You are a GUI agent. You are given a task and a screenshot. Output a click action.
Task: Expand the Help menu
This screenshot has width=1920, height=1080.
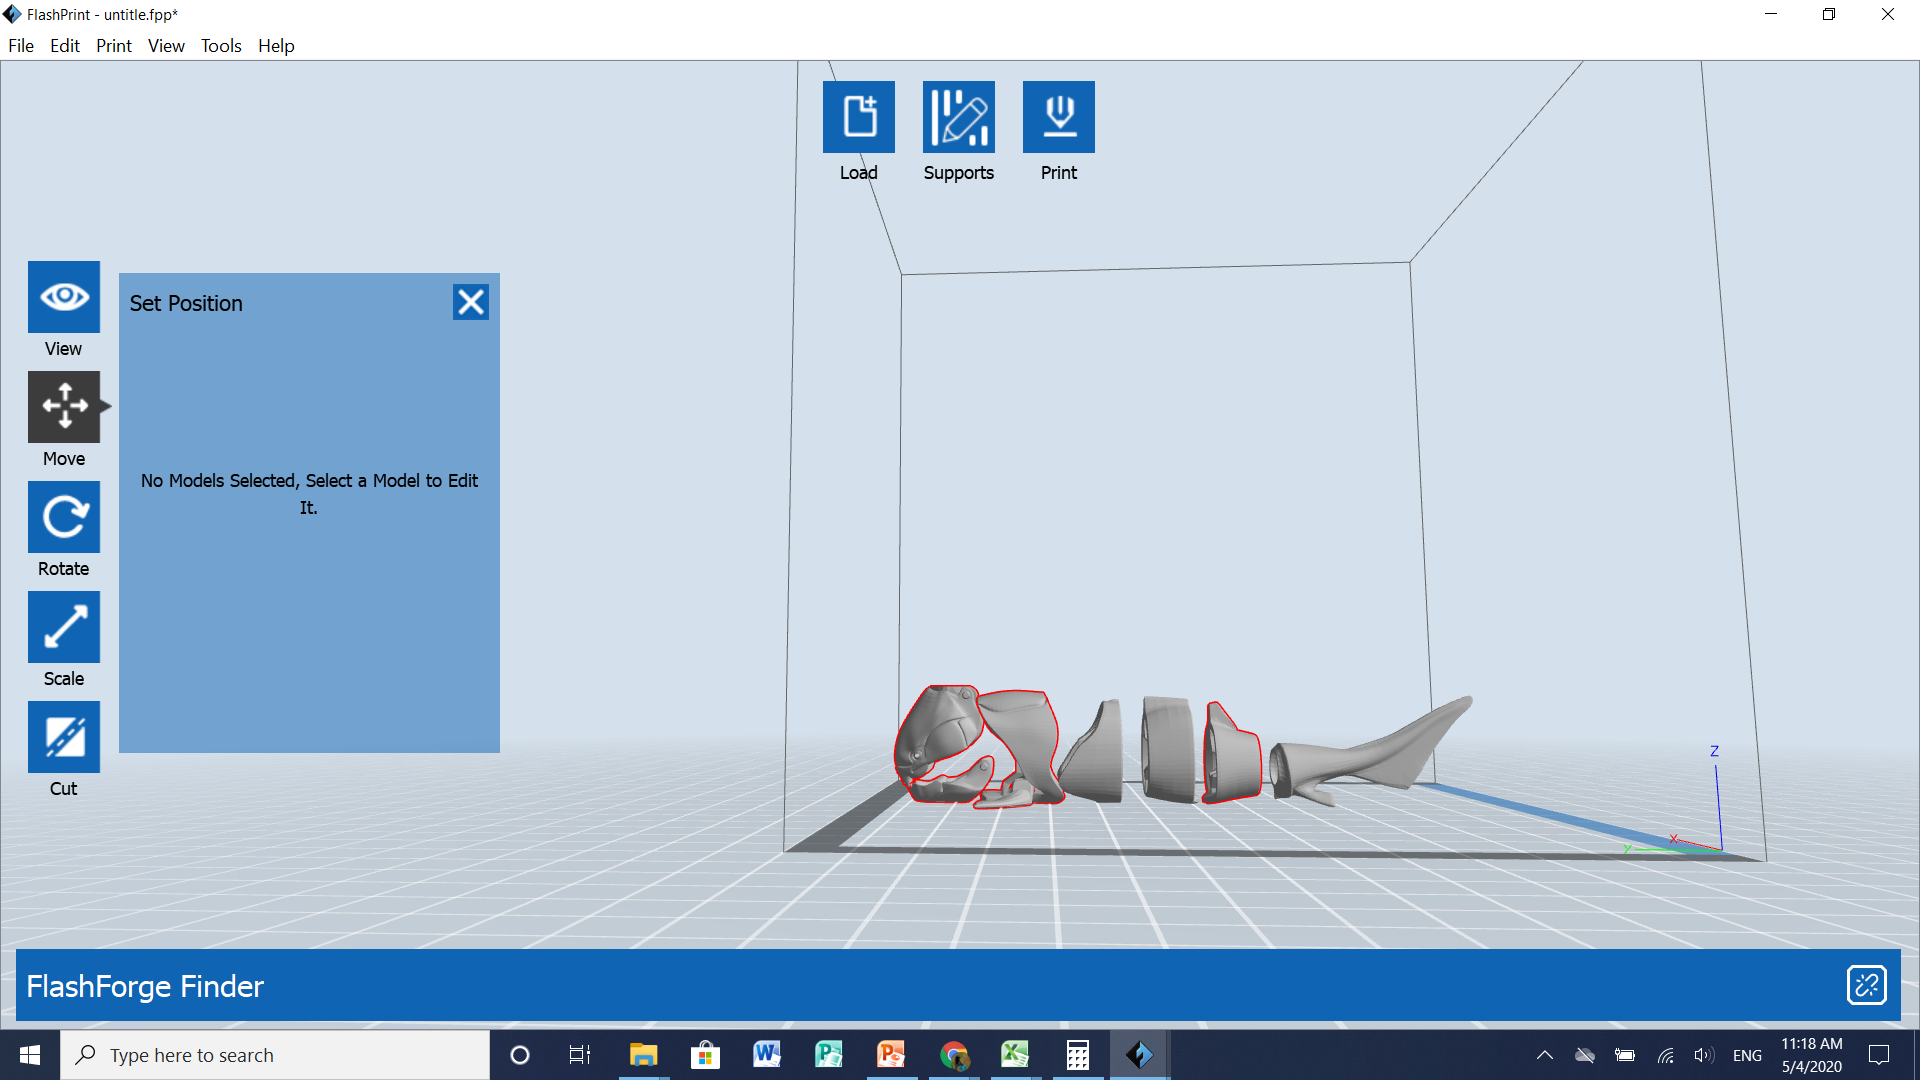pyautogui.click(x=276, y=46)
